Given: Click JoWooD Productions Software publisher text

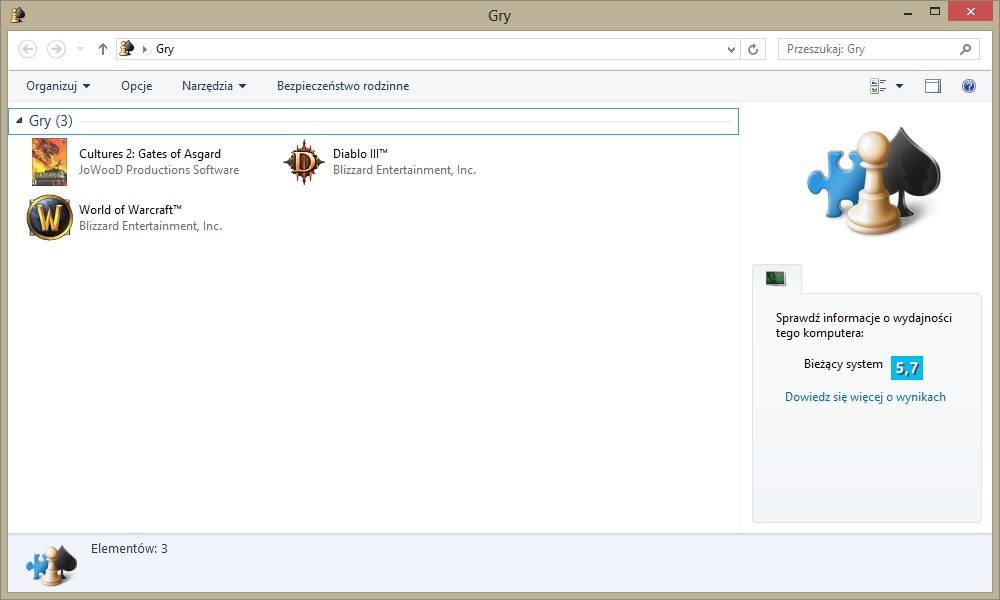Looking at the screenshot, I should pos(159,170).
